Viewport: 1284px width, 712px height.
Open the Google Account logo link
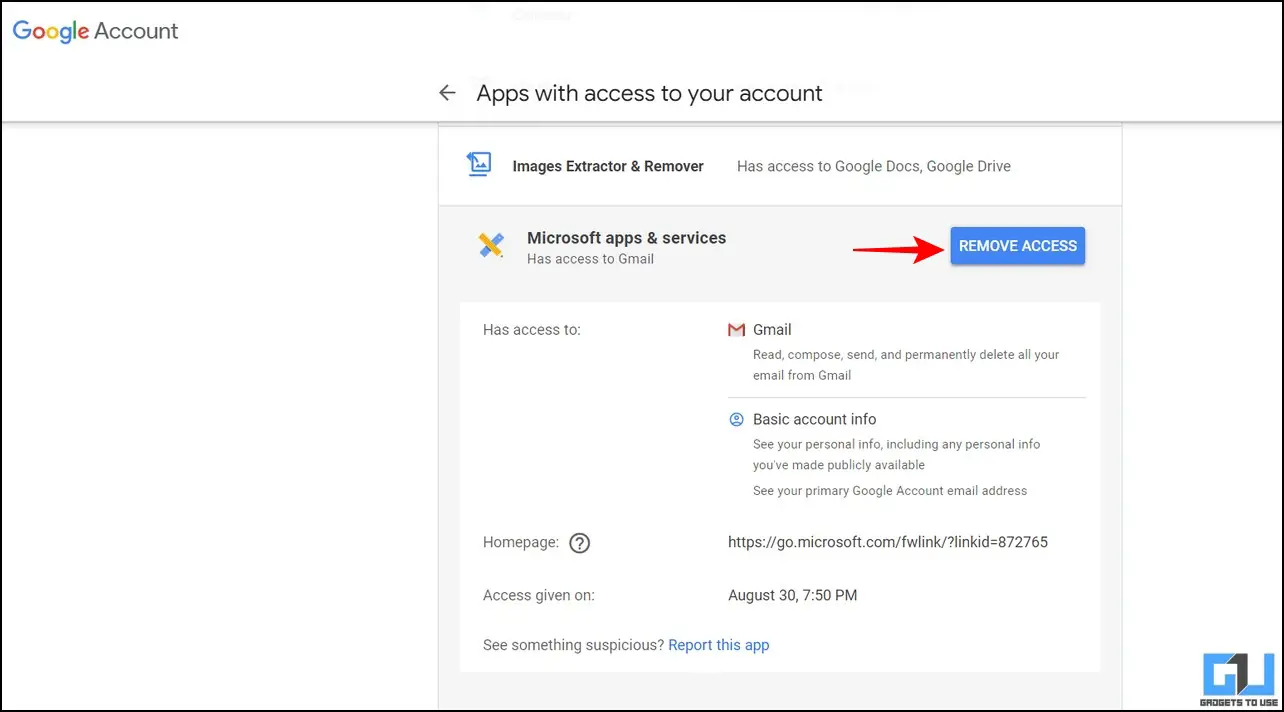pos(96,31)
